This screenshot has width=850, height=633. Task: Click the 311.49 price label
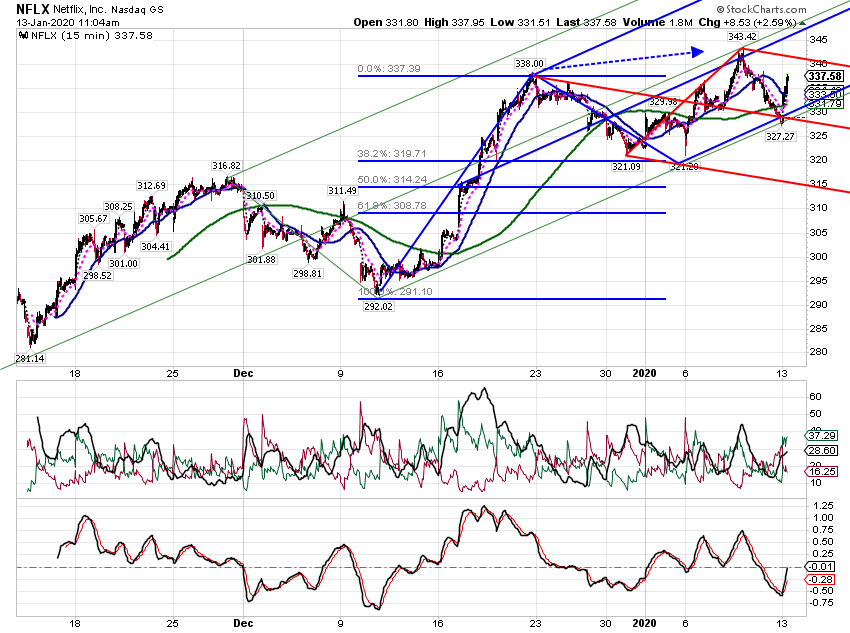[x=342, y=191]
